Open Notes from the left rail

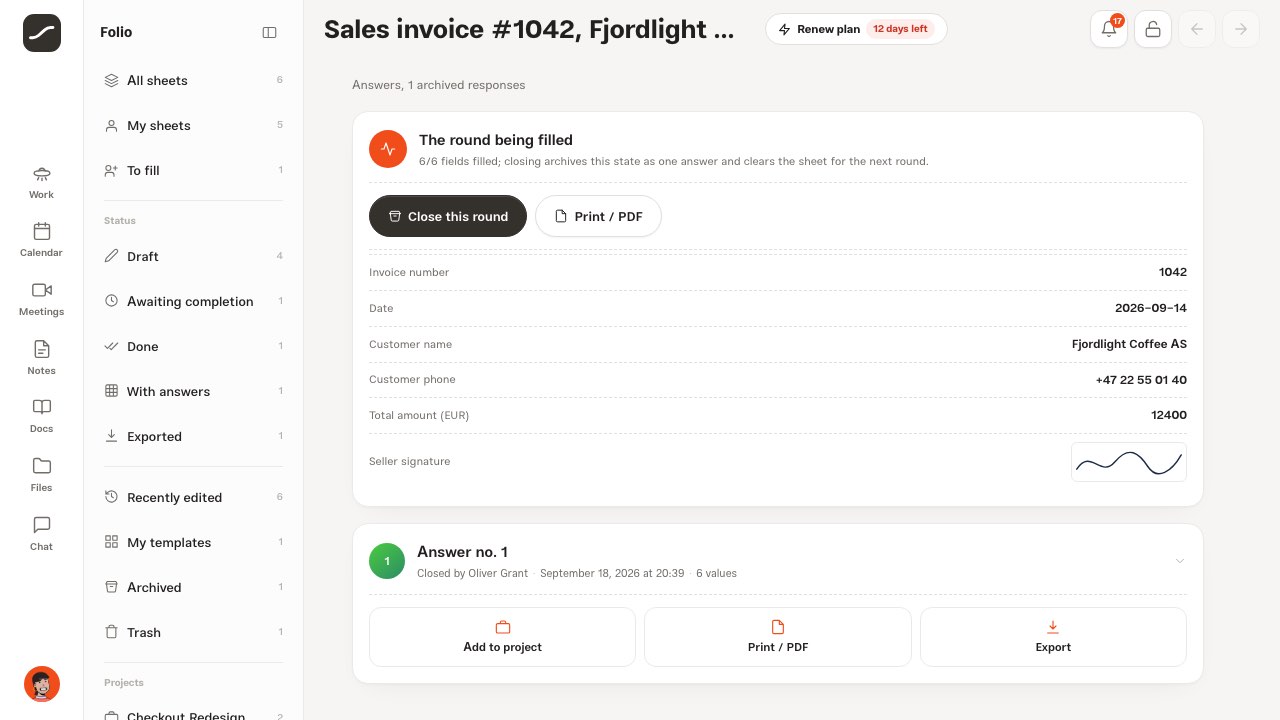(41, 358)
